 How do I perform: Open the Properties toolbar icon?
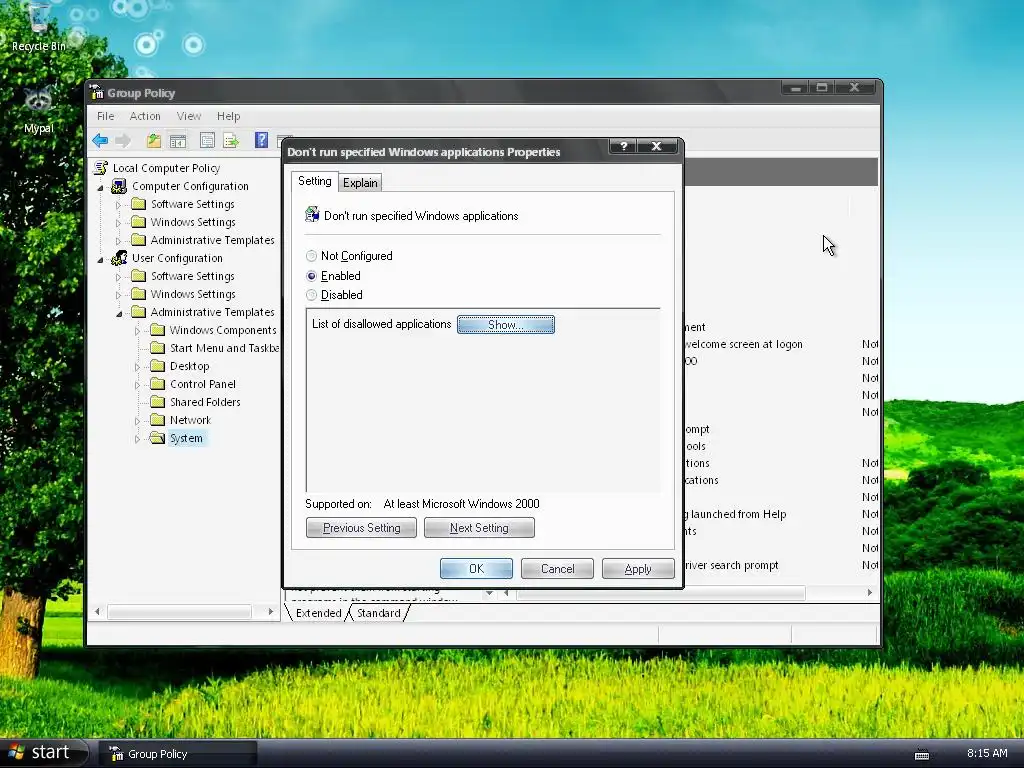[207, 140]
